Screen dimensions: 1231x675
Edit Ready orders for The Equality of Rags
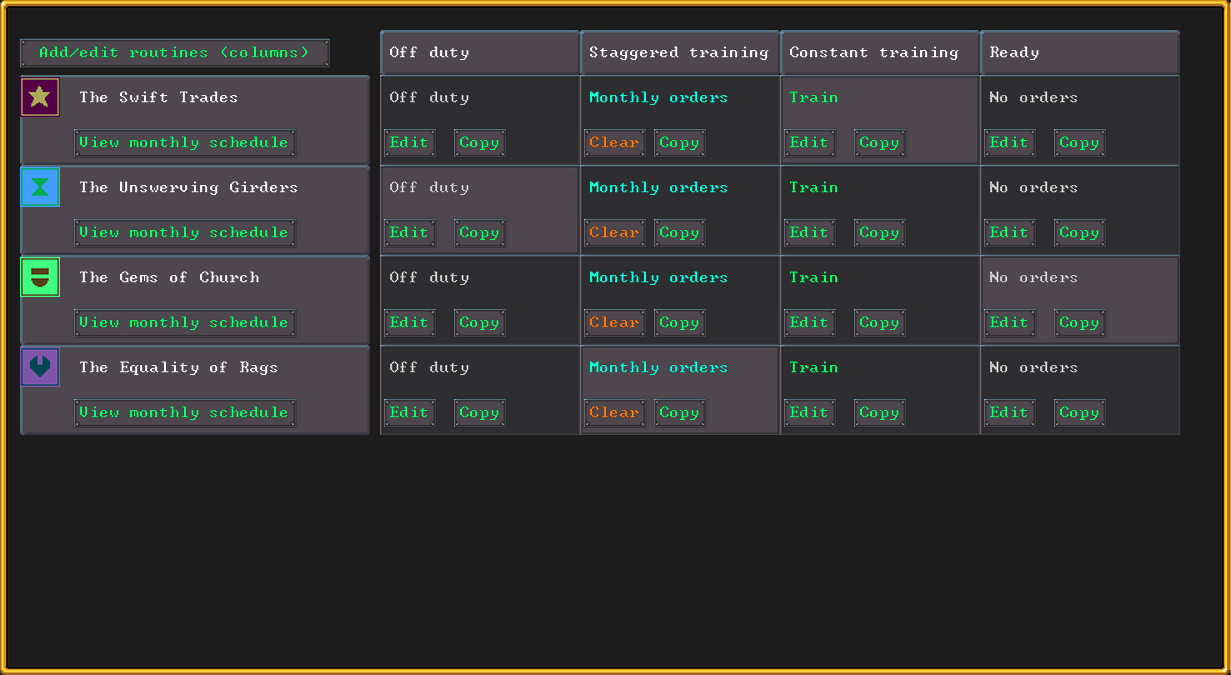click(x=1010, y=413)
